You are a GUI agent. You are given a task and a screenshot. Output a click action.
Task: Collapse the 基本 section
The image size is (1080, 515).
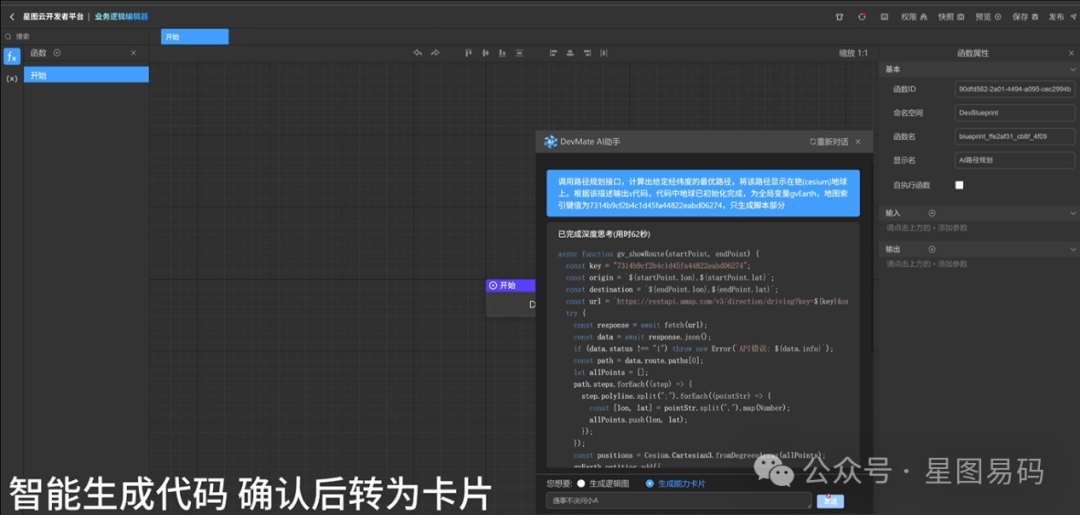click(x=1072, y=70)
